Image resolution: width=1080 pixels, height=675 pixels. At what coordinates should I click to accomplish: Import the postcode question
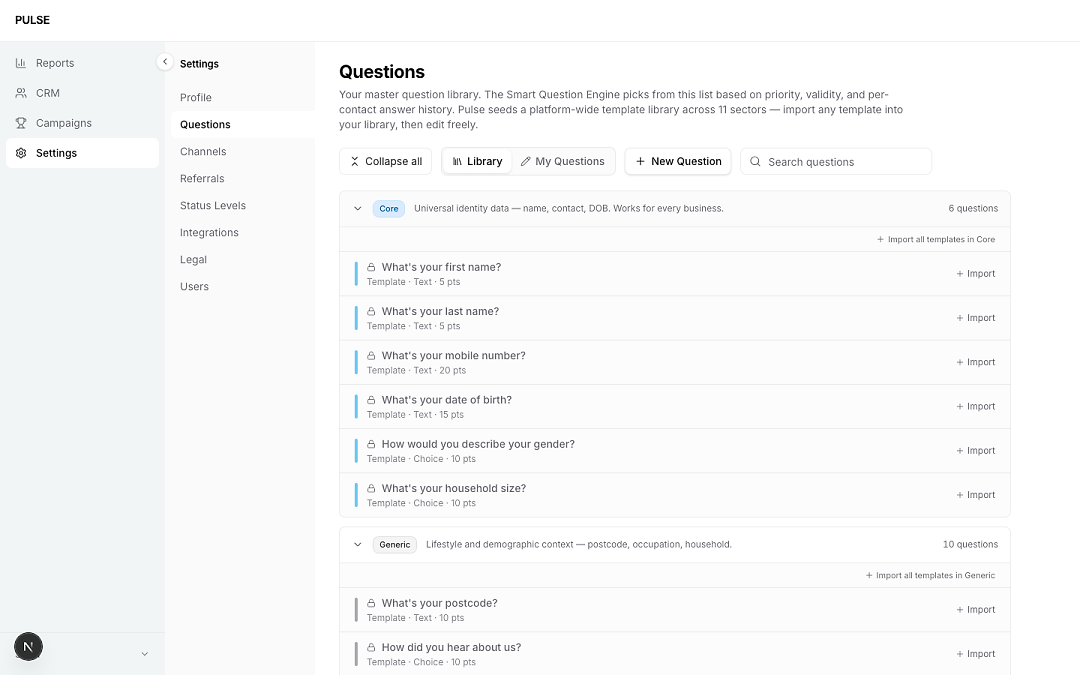(x=975, y=610)
